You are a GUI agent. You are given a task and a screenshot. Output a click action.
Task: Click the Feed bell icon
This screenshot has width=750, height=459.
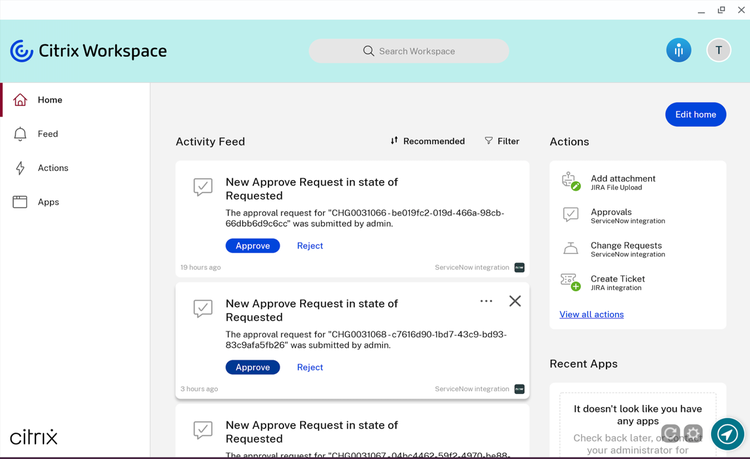click(20, 134)
